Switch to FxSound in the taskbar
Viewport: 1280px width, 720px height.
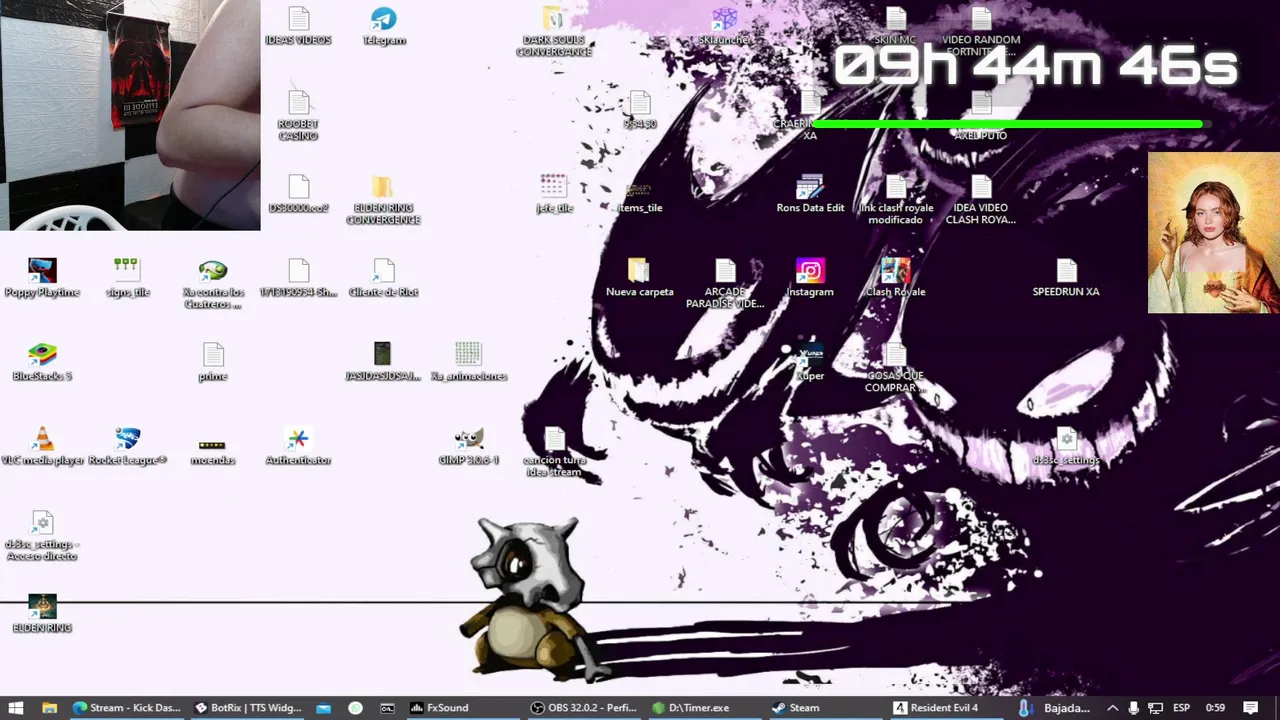click(439, 708)
